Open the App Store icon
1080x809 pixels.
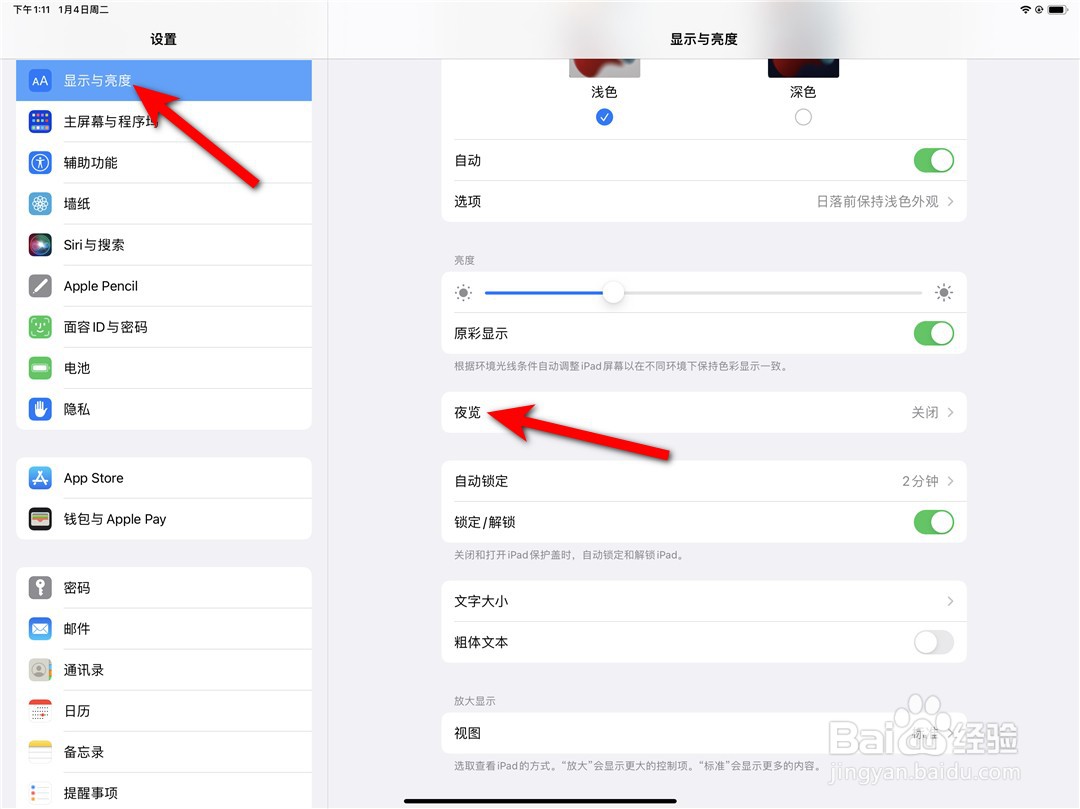(40, 478)
